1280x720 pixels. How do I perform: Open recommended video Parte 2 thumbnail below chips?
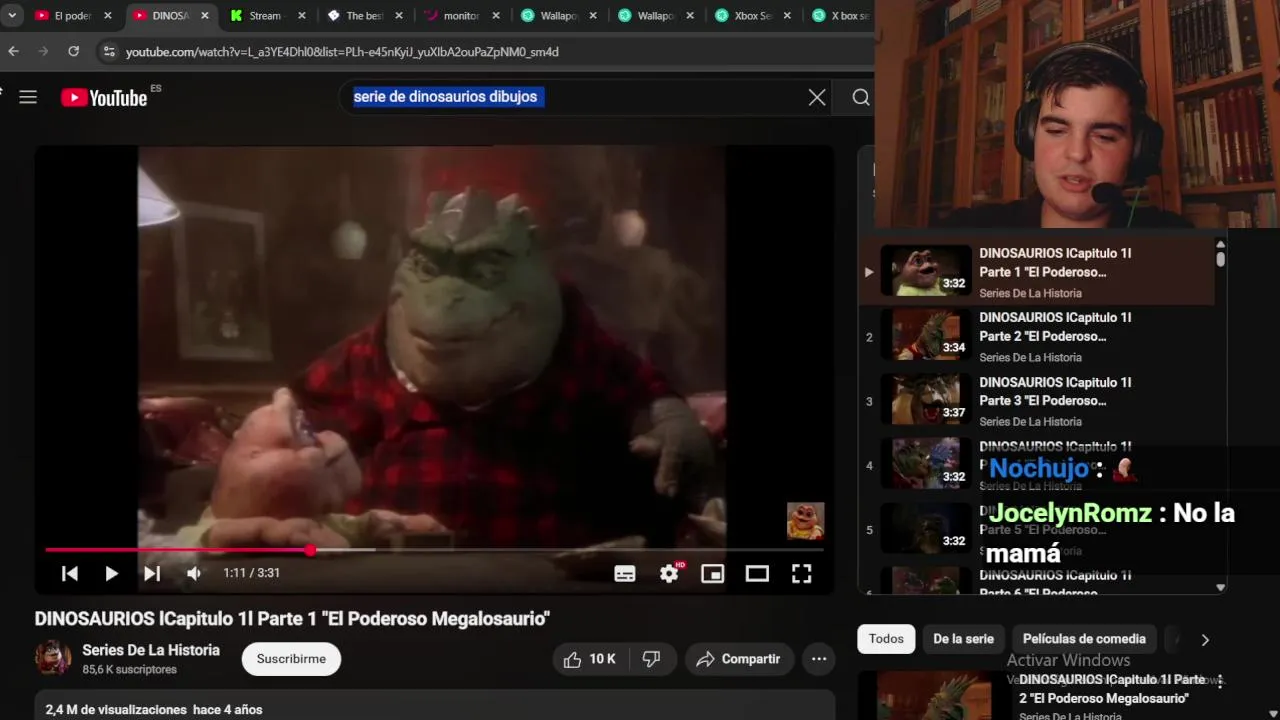[x=935, y=696]
